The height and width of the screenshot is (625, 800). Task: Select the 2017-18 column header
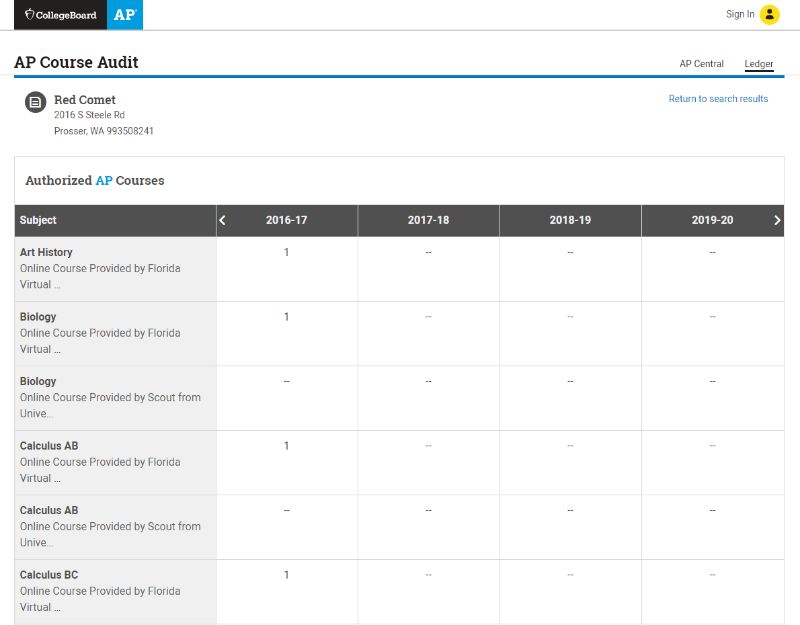(429, 220)
